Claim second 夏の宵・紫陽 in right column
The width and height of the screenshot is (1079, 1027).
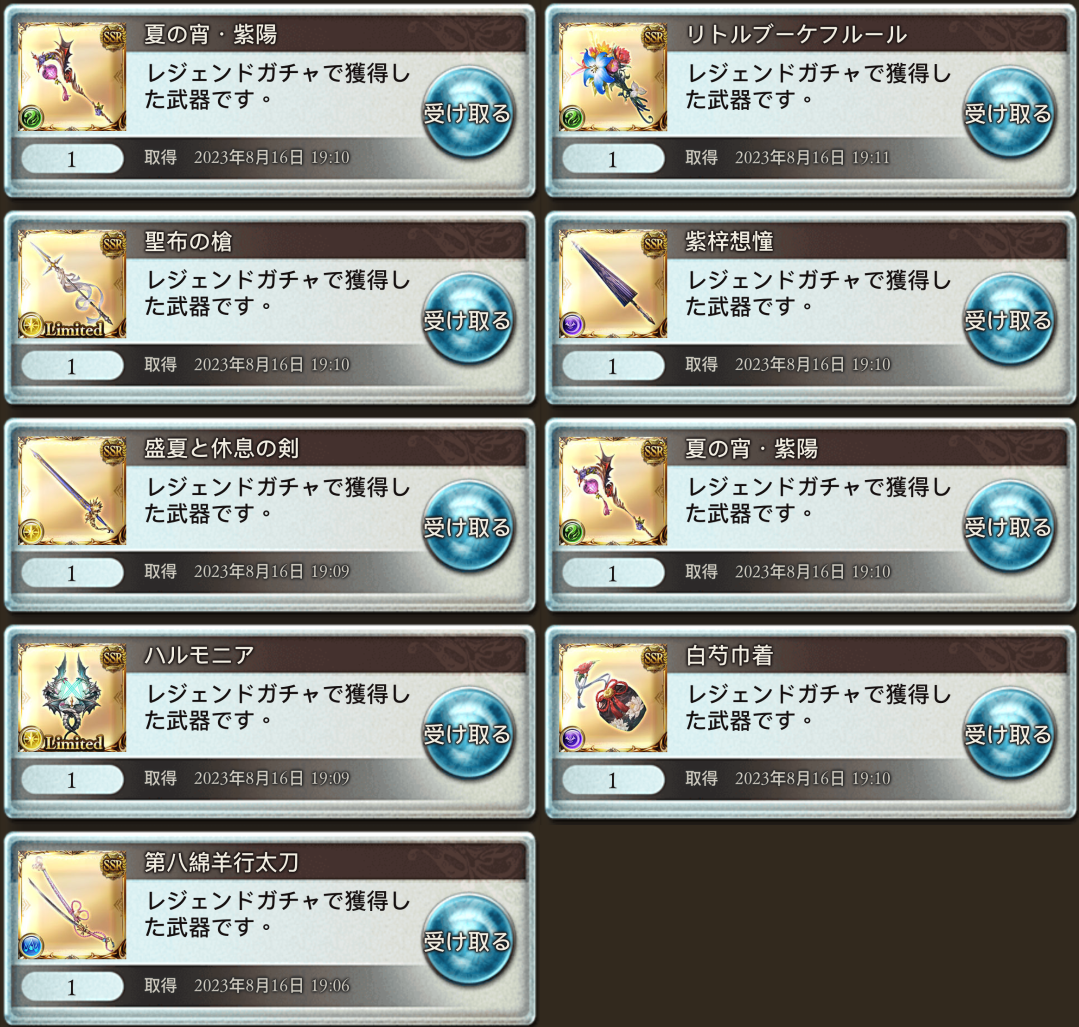[1008, 527]
